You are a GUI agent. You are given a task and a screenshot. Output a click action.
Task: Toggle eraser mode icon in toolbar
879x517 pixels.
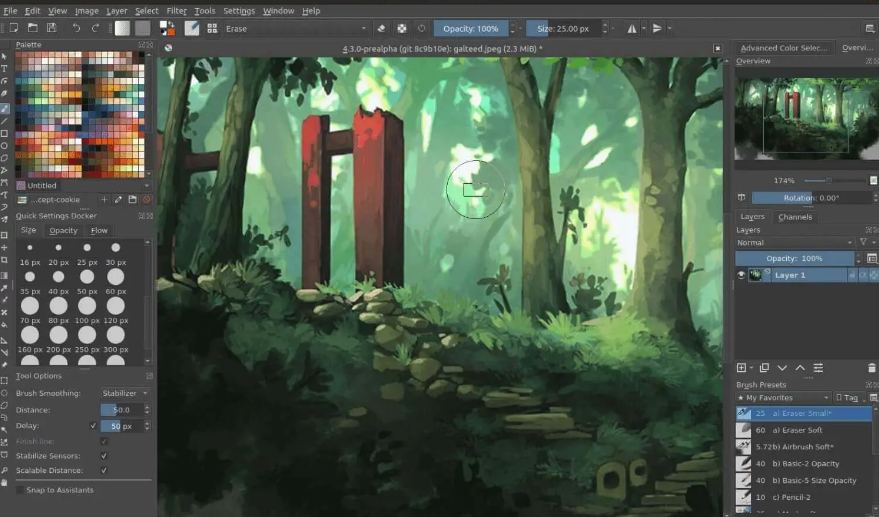(x=381, y=28)
